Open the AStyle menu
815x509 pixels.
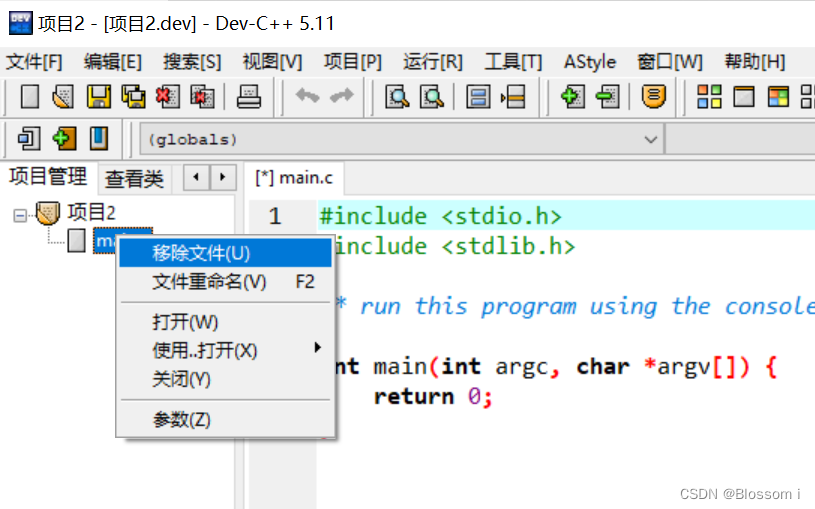pos(590,62)
